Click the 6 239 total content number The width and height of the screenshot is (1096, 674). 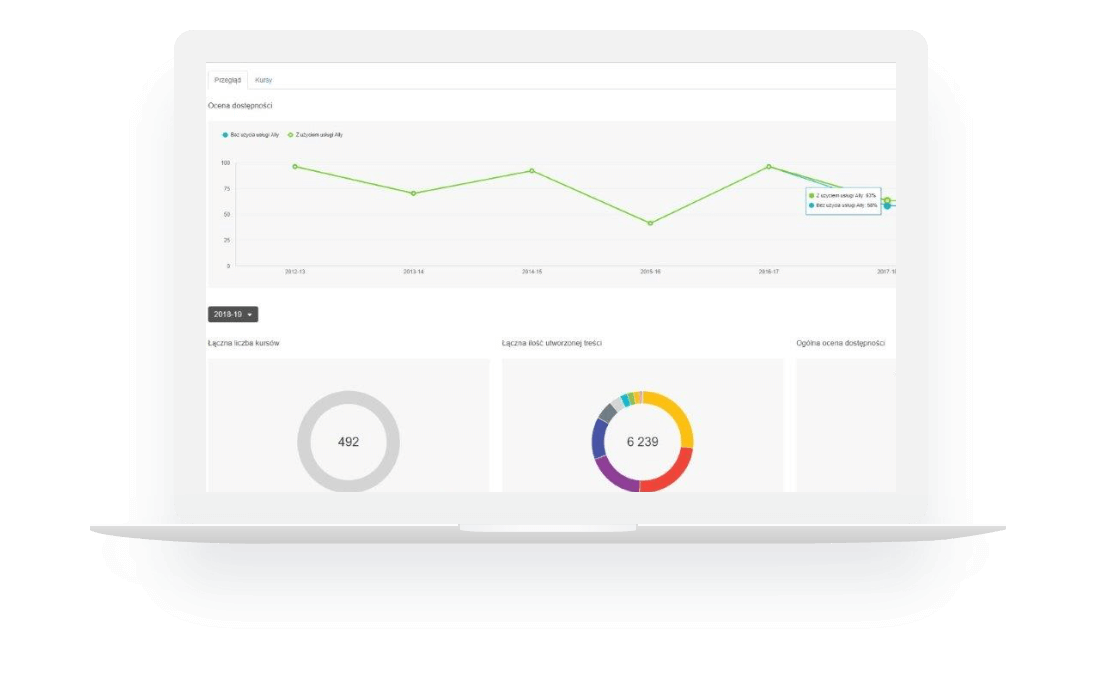coord(642,441)
